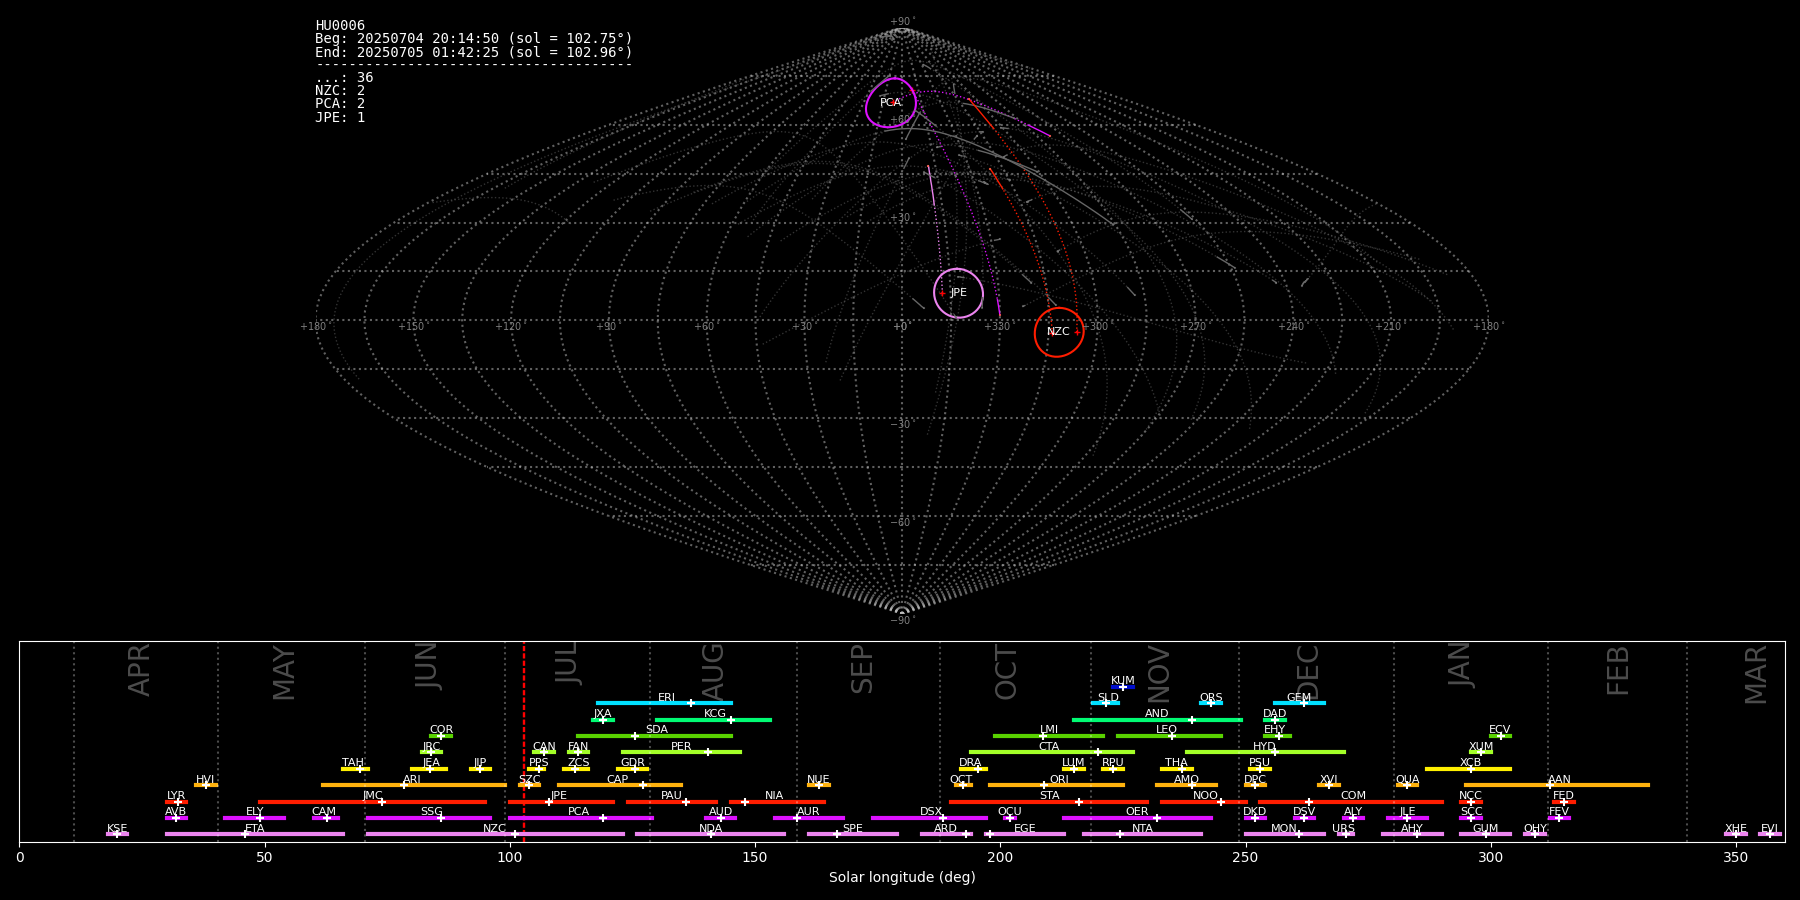This screenshot has height=900, width=1800.
Task: Click the SPE shower label in timeline
Action: pos(853,829)
